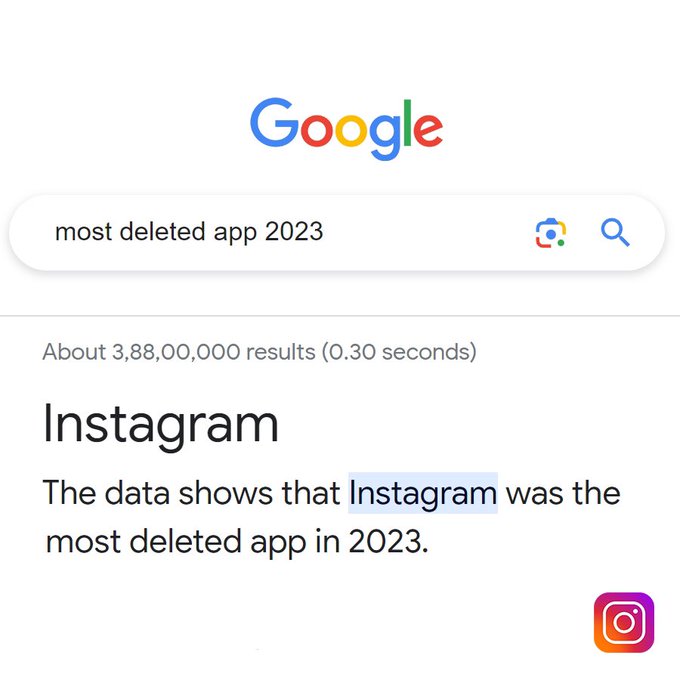This screenshot has height=680, width=680.
Task: Click the red first o in Google logo
Action: (313, 131)
